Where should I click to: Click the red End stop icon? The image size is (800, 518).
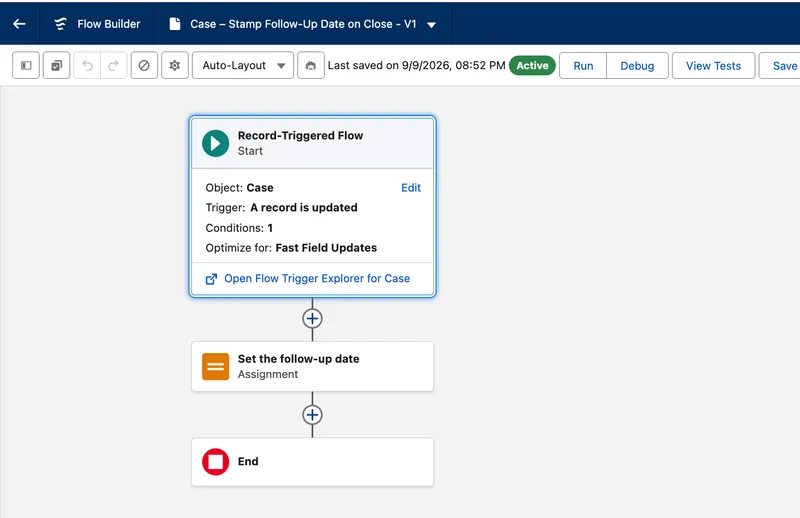[x=215, y=462]
